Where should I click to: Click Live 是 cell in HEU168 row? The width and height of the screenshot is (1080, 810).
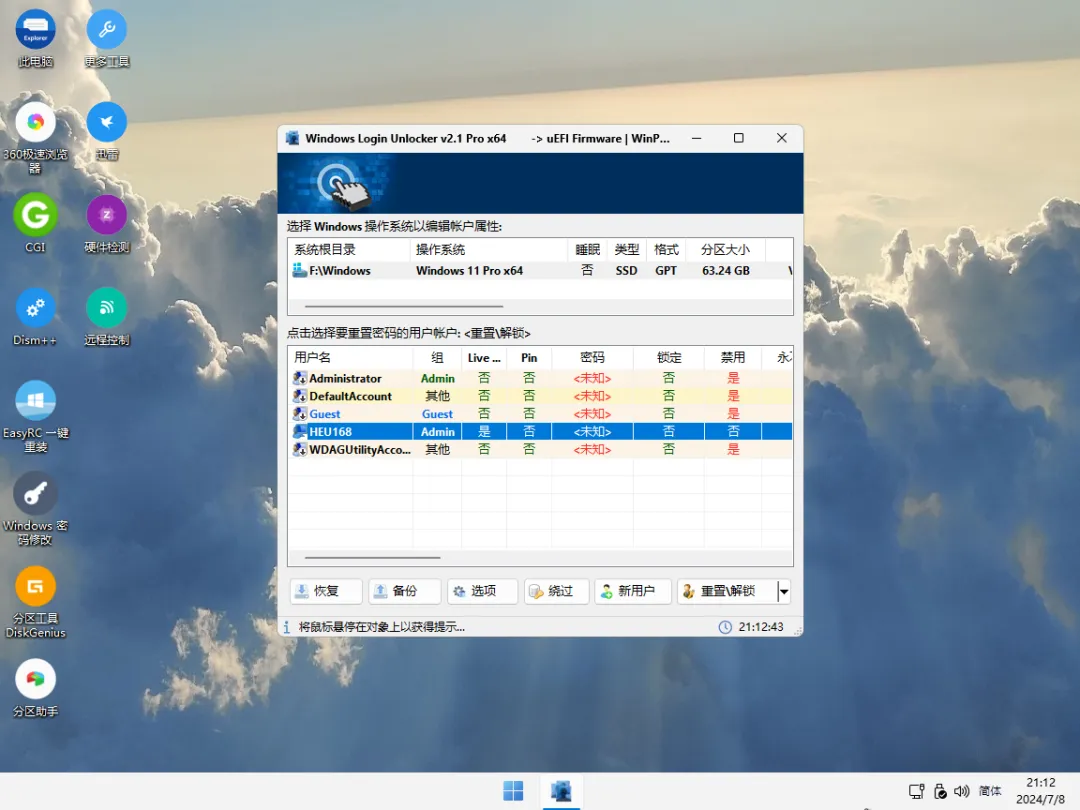coord(484,432)
